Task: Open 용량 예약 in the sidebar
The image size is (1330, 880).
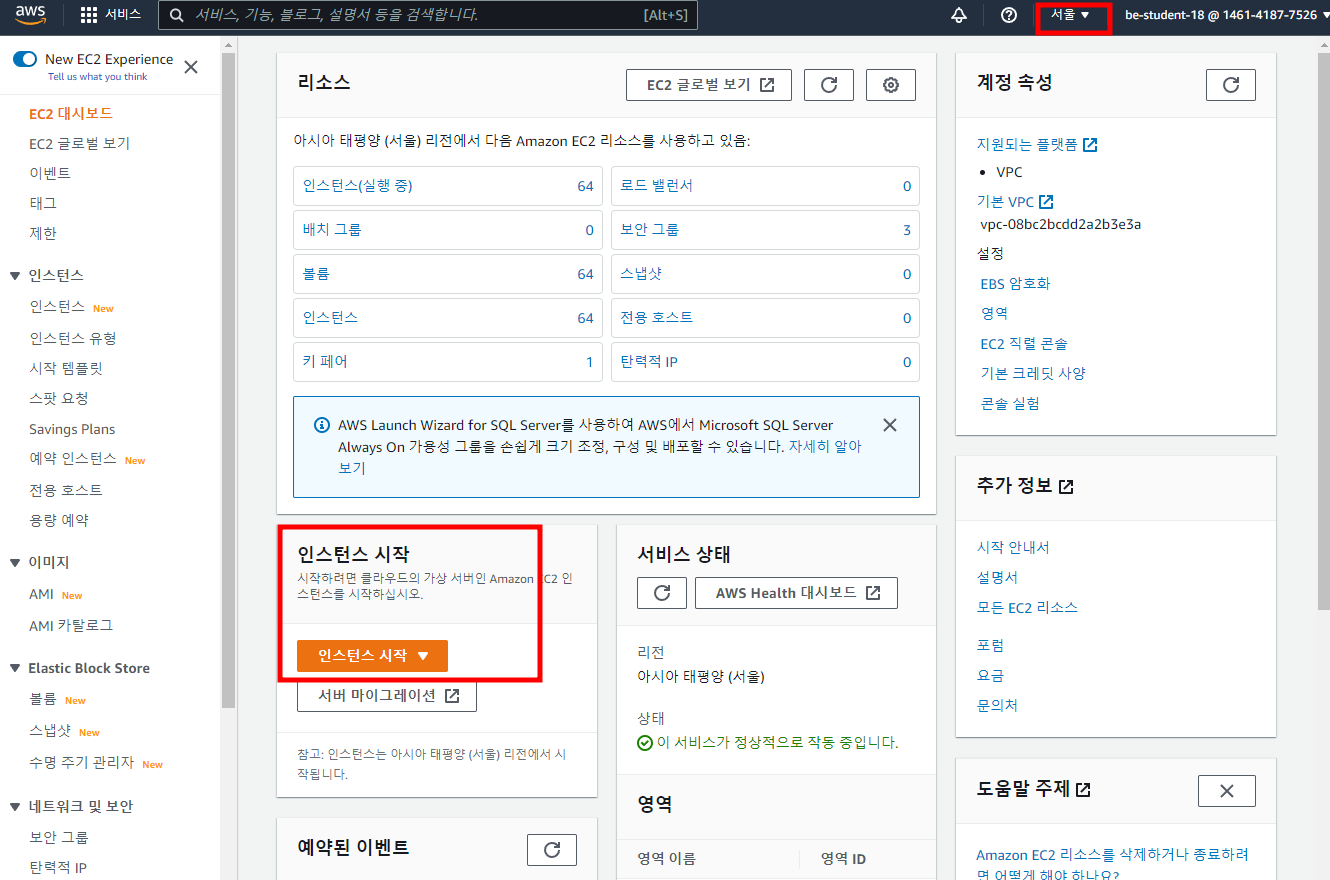Action: [x=59, y=520]
